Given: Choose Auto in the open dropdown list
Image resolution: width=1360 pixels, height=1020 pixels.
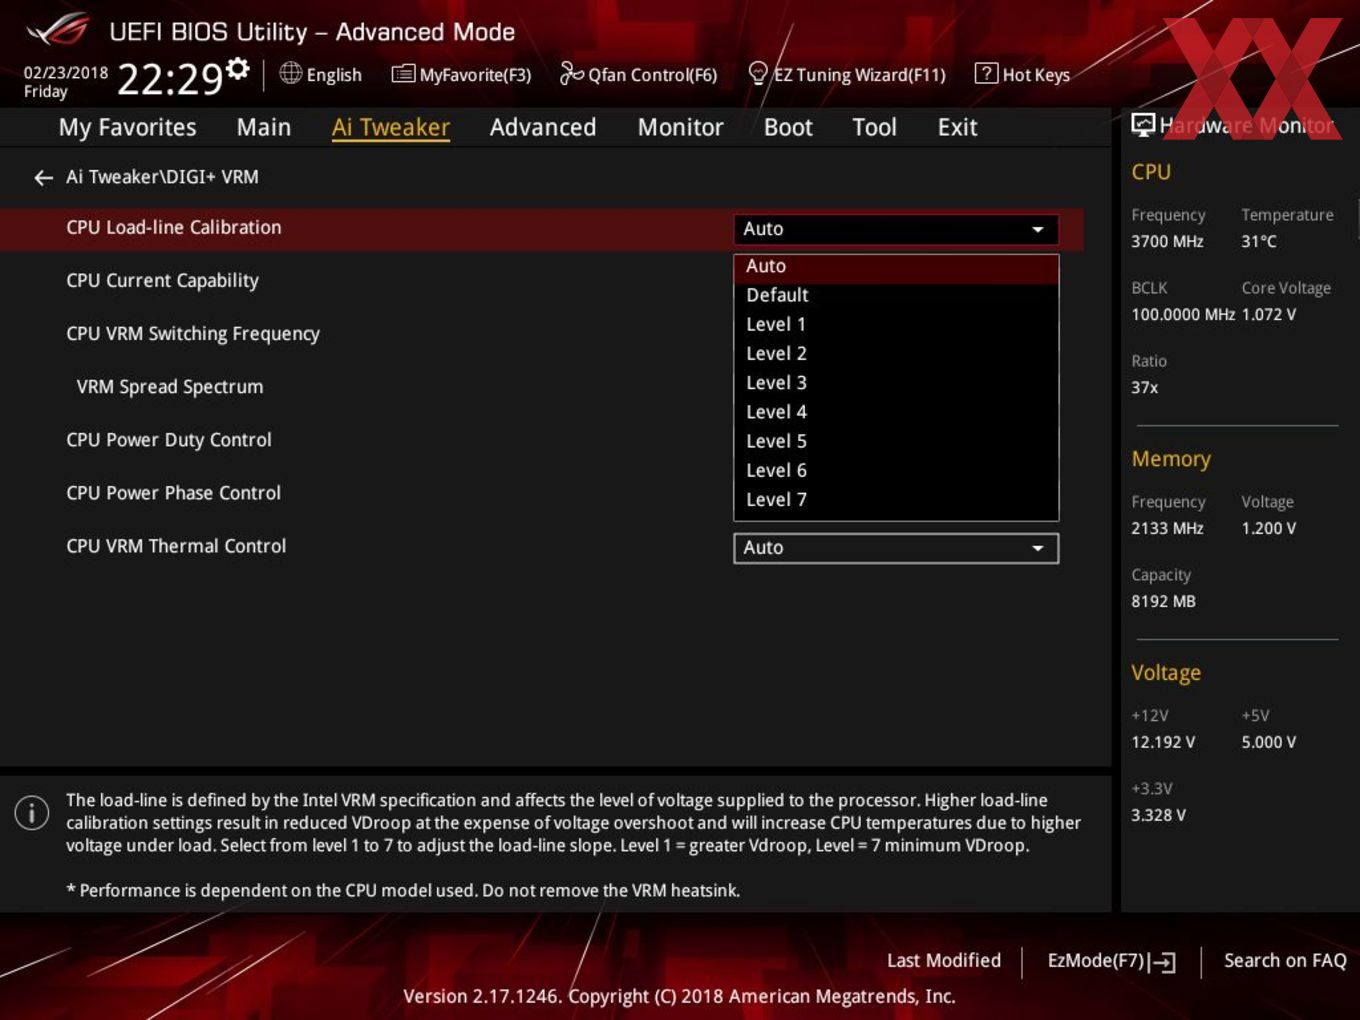Looking at the screenshot, I should click(x=896, y=266).
